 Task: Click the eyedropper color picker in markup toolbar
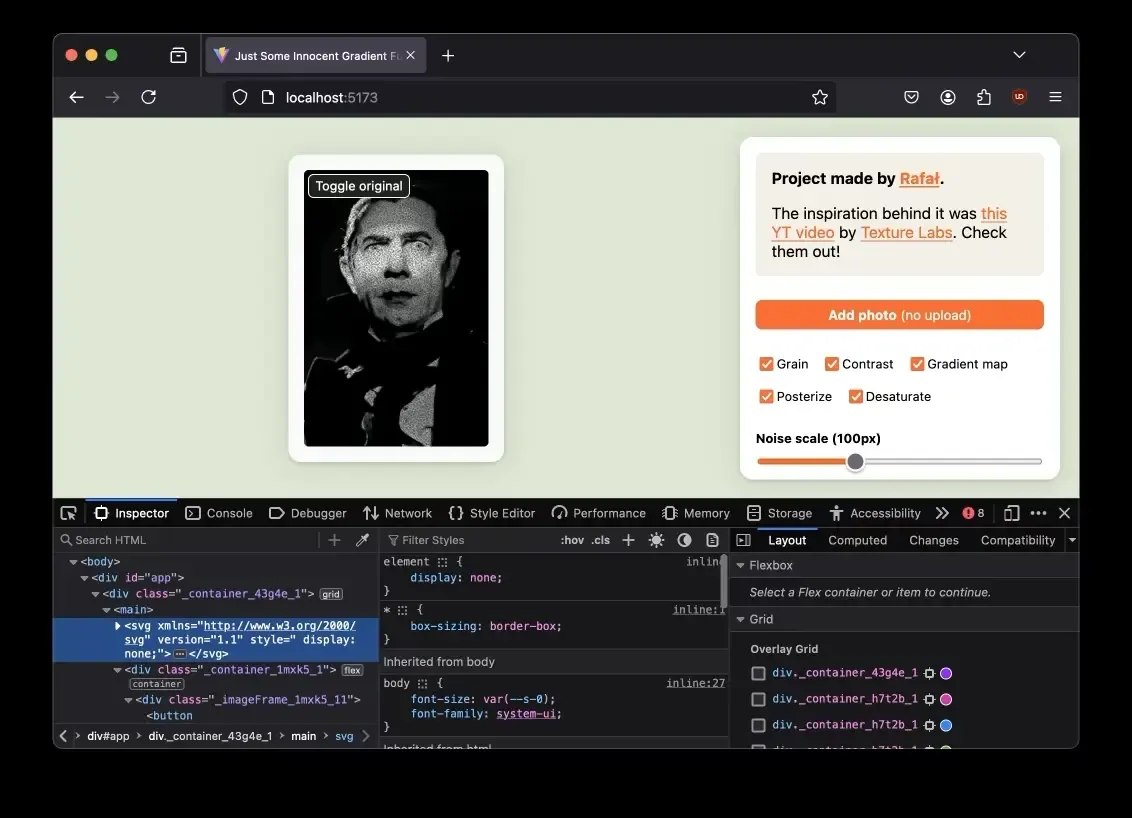[x=362, y=540]
